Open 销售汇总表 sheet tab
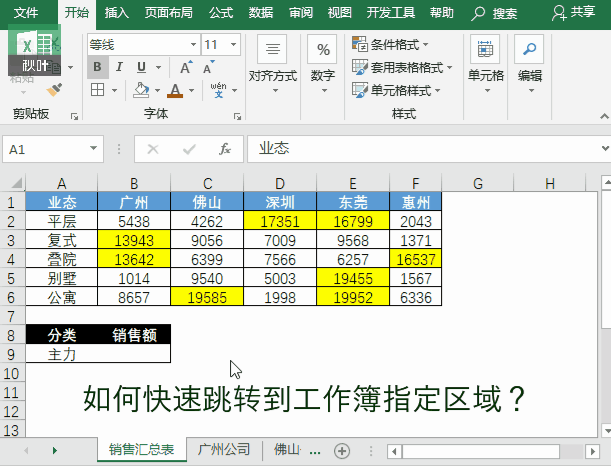 141,450
